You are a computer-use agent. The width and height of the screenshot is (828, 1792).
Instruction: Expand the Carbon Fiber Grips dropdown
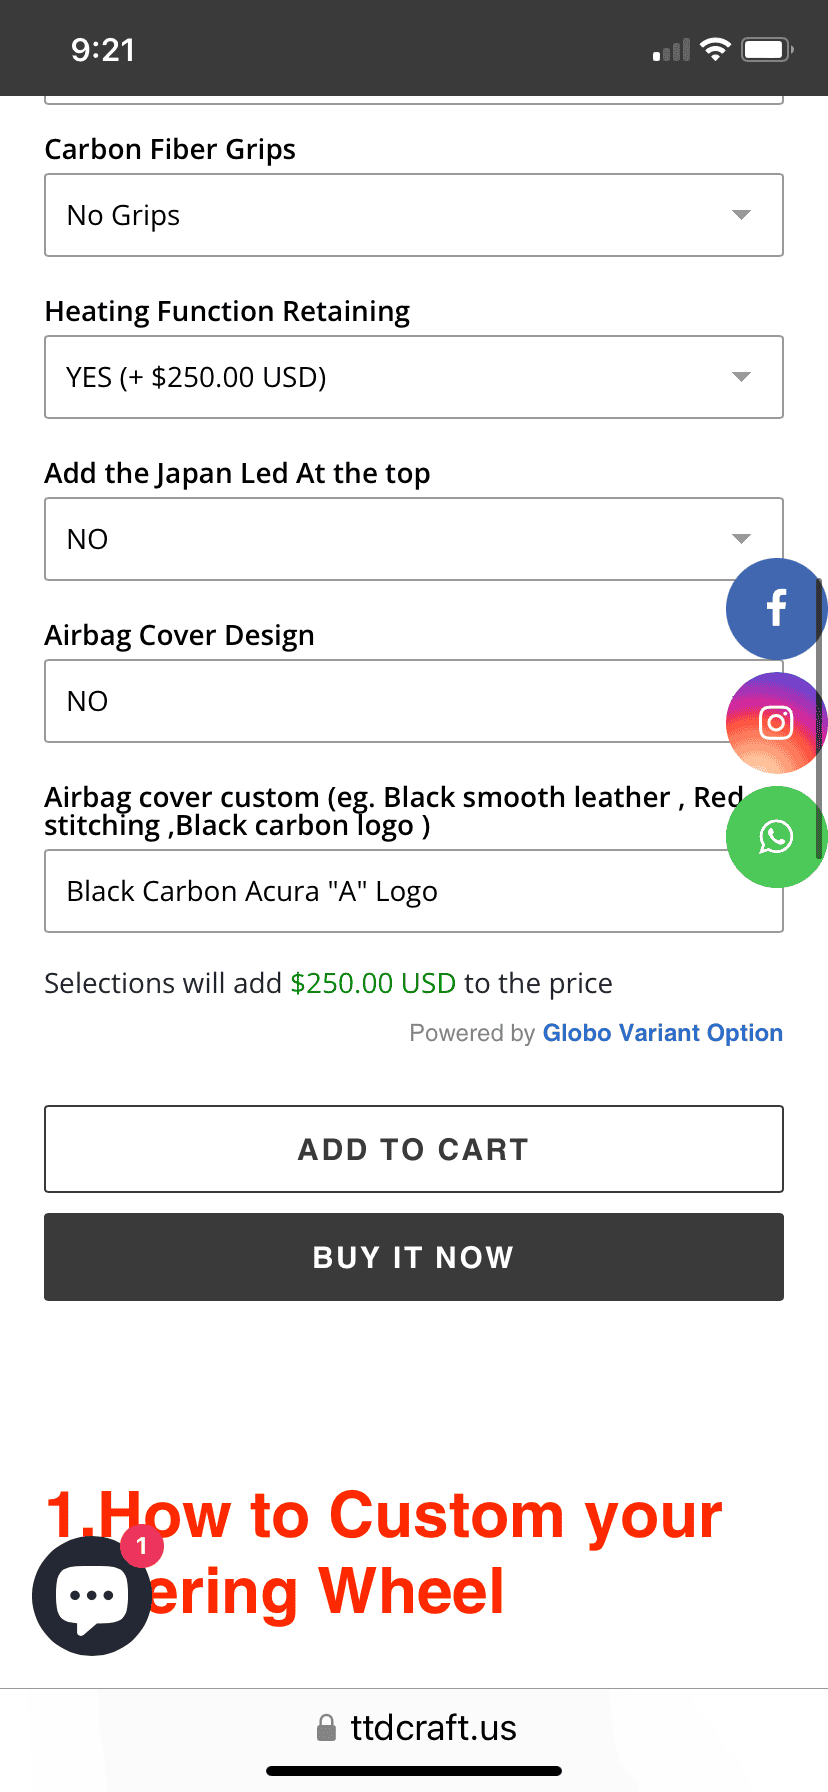click(x=413, y=215)
